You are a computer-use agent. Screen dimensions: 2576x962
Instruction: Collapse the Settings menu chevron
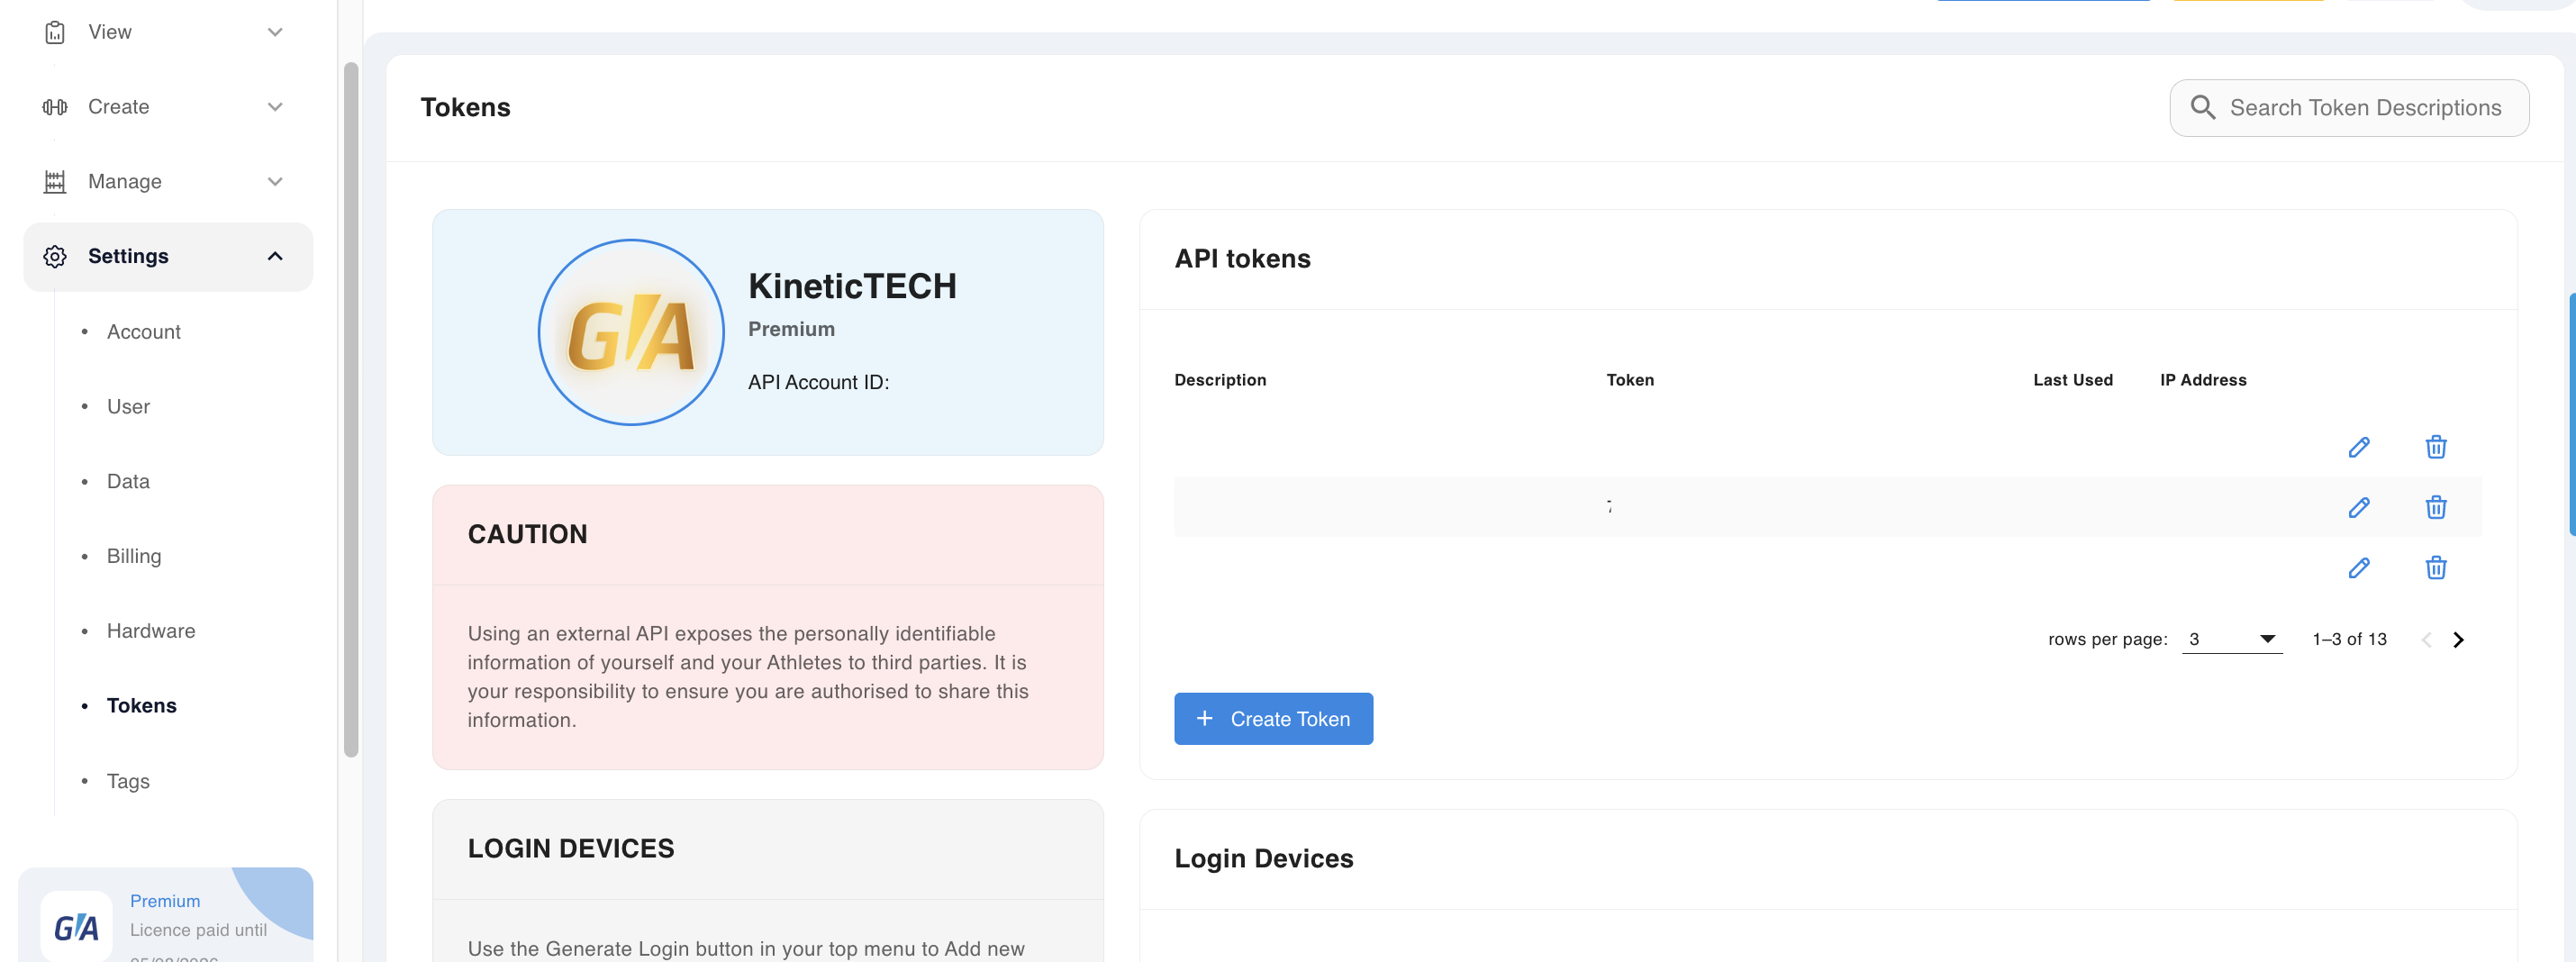tap(275, 257)
